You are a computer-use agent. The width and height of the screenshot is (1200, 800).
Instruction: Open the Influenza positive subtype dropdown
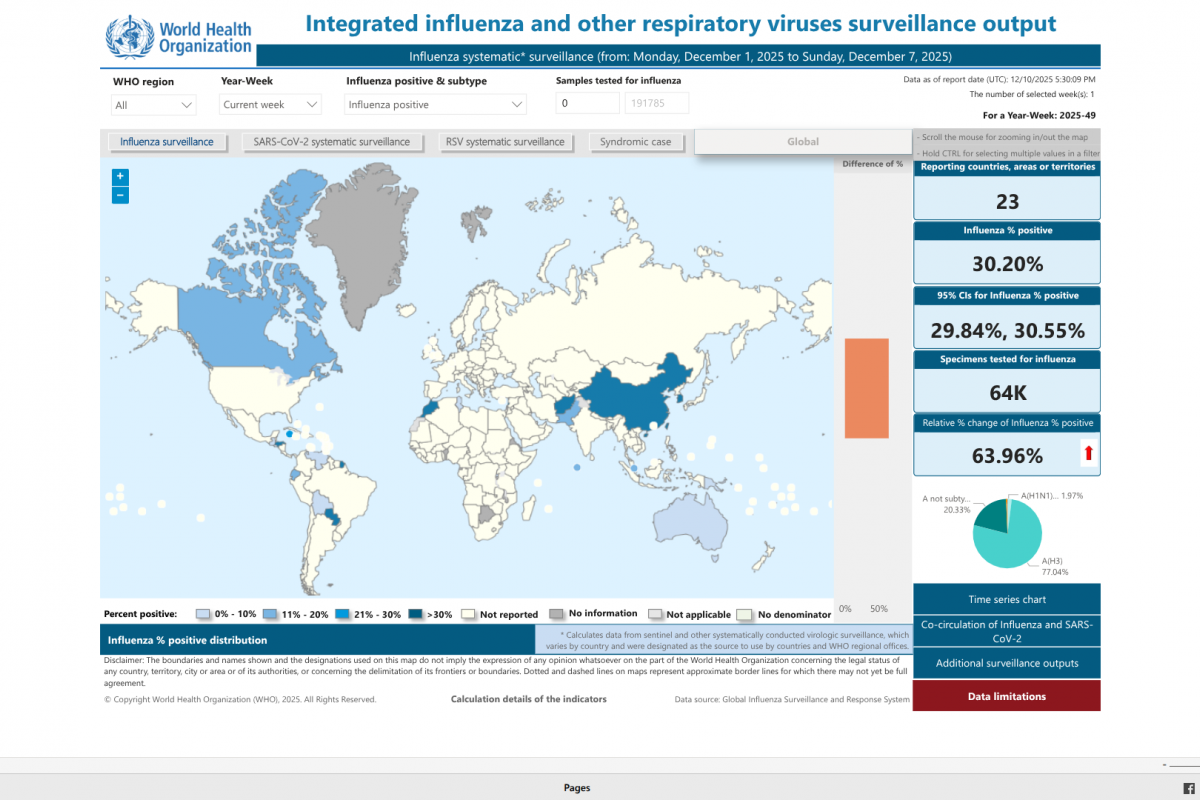435,104
